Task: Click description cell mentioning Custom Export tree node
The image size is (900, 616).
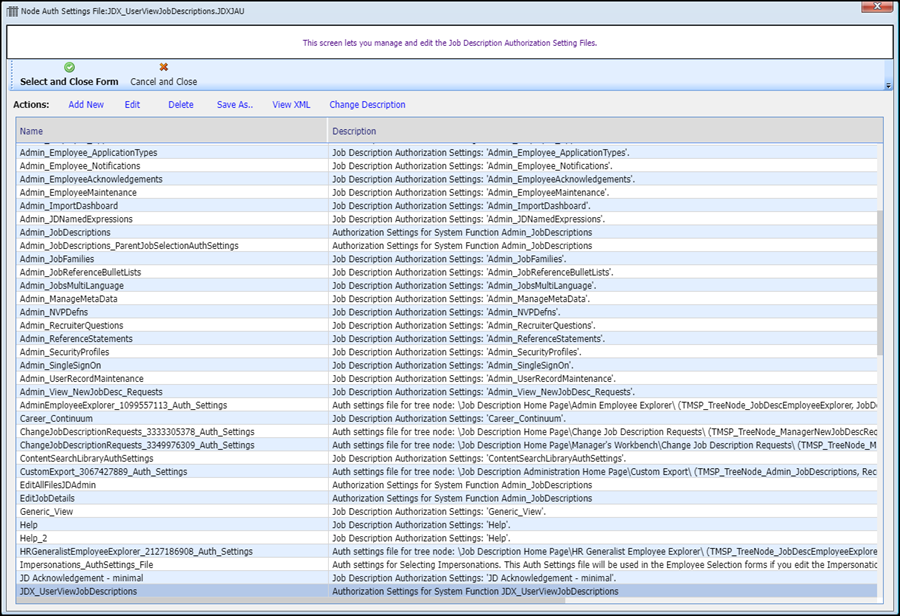Action: point(603,472)
